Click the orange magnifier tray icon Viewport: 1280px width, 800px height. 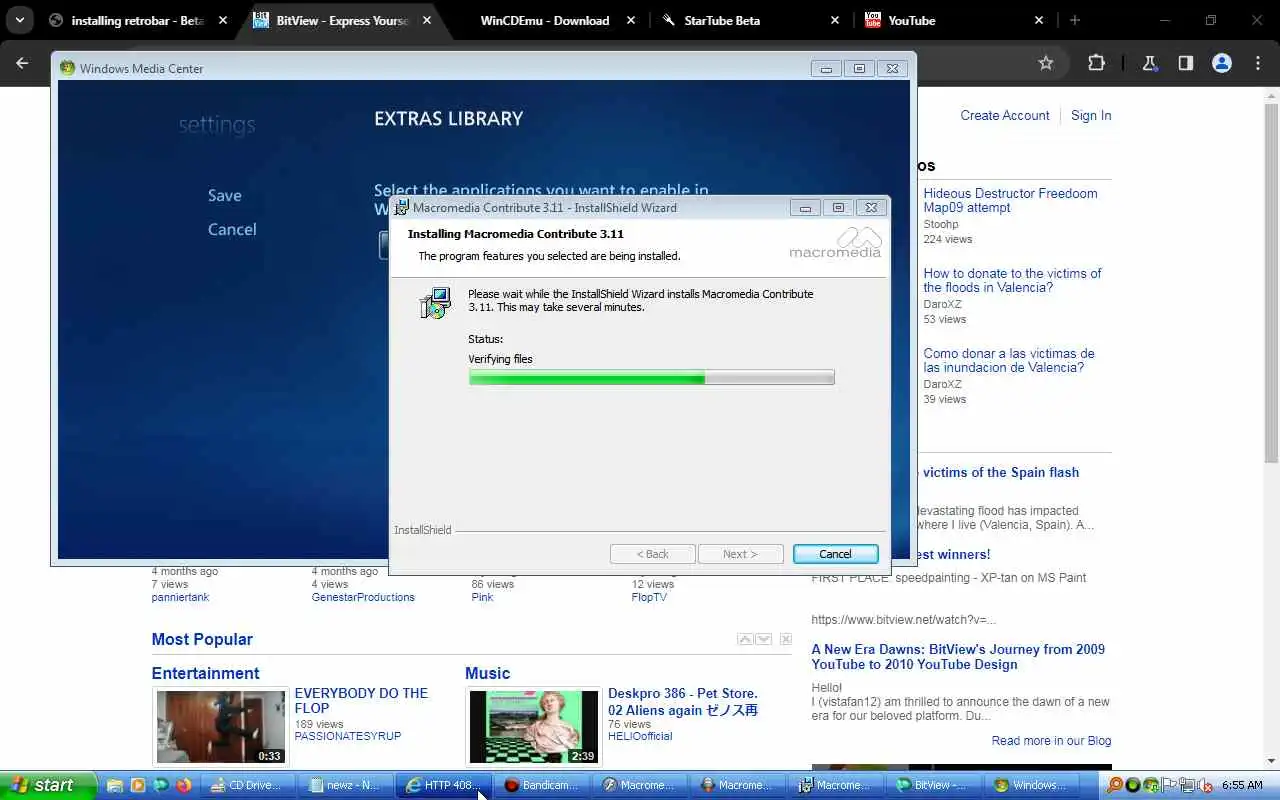click(1115, 785)
